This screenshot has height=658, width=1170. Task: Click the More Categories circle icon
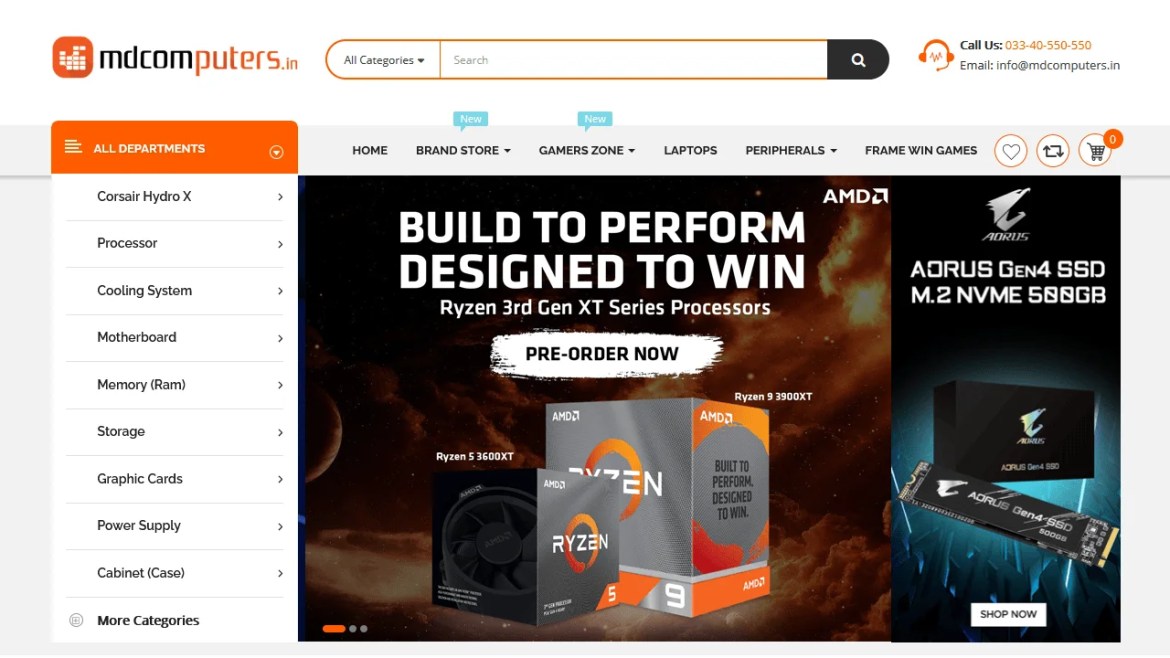[76, 620]
